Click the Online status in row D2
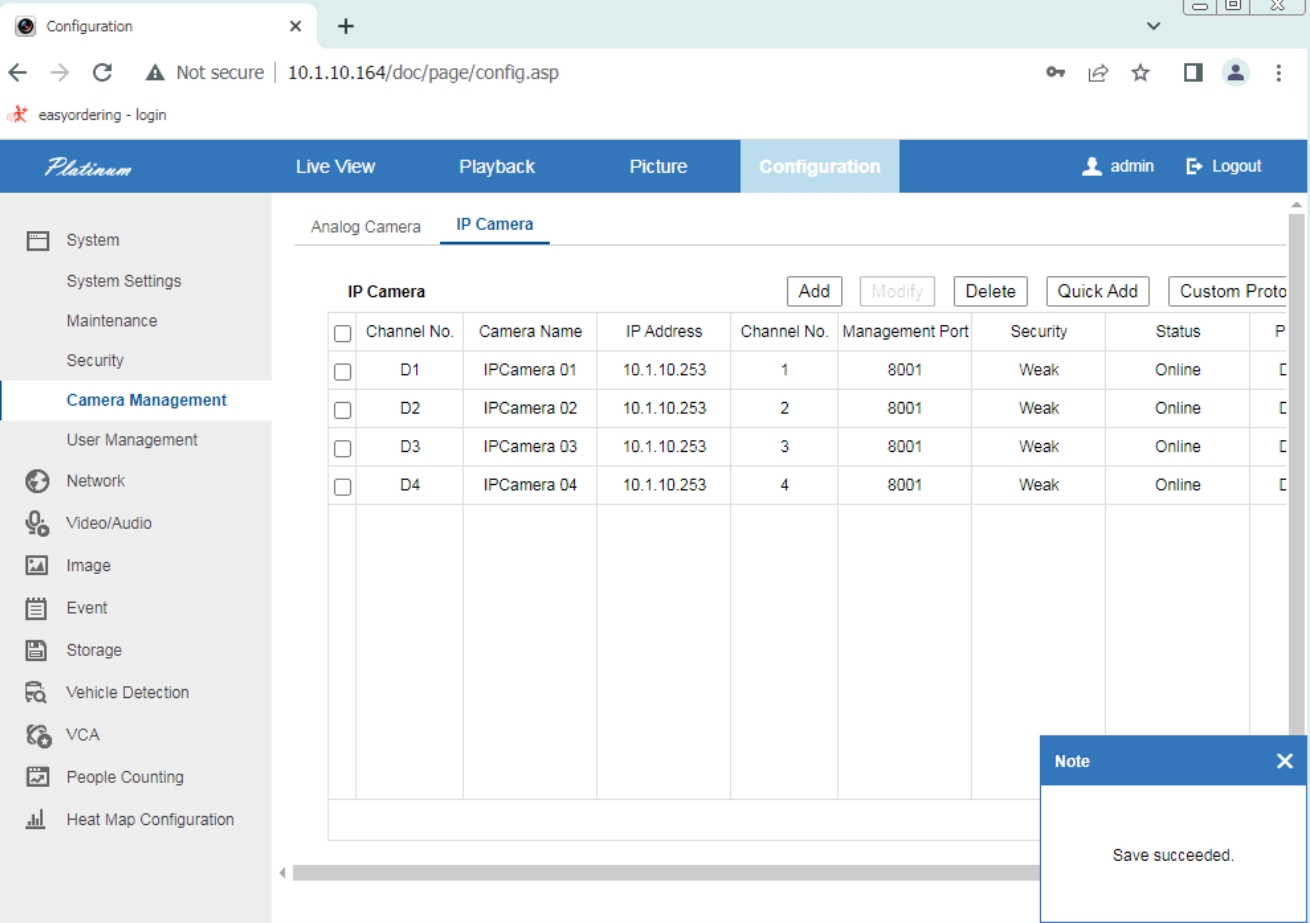This screenshot has height=923, width=1310. (1178, 408)
